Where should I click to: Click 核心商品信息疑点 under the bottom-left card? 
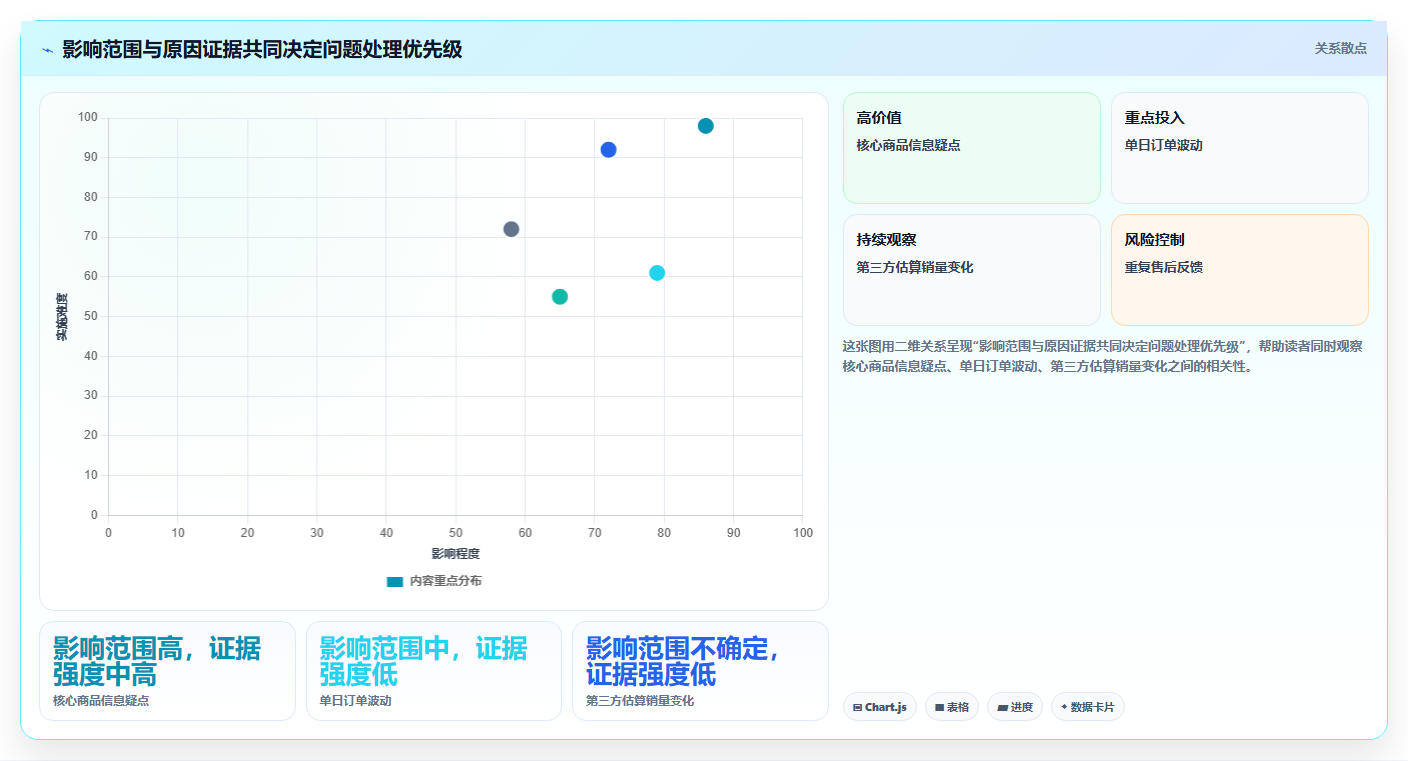(x=101, y=701)
